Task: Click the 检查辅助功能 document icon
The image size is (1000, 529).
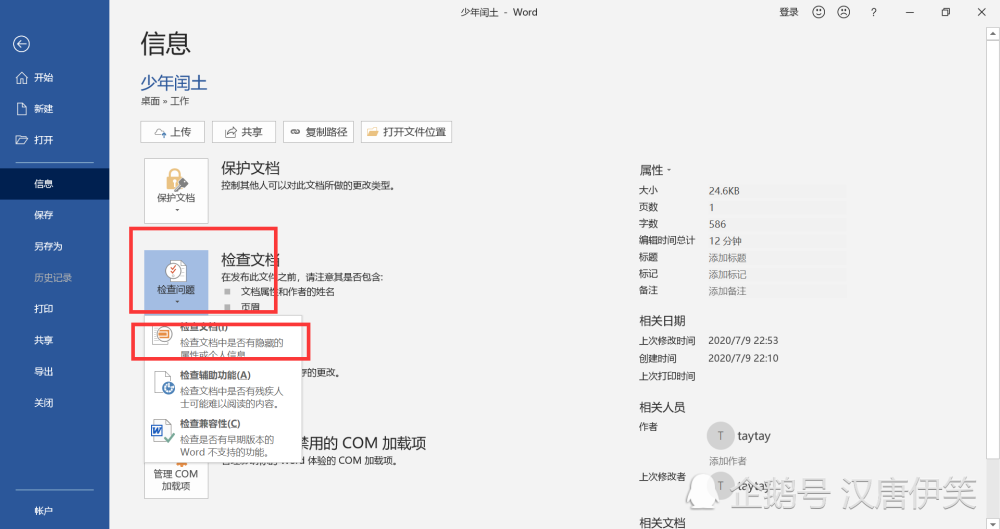Action: coord(164,383)
